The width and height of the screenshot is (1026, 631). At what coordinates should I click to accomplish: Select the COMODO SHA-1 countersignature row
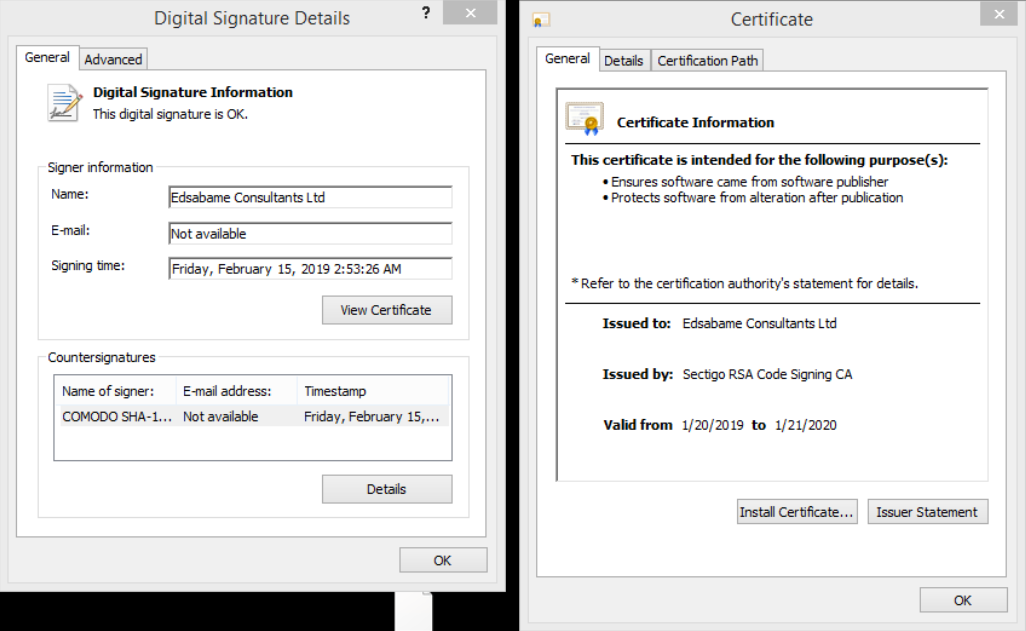250,417
